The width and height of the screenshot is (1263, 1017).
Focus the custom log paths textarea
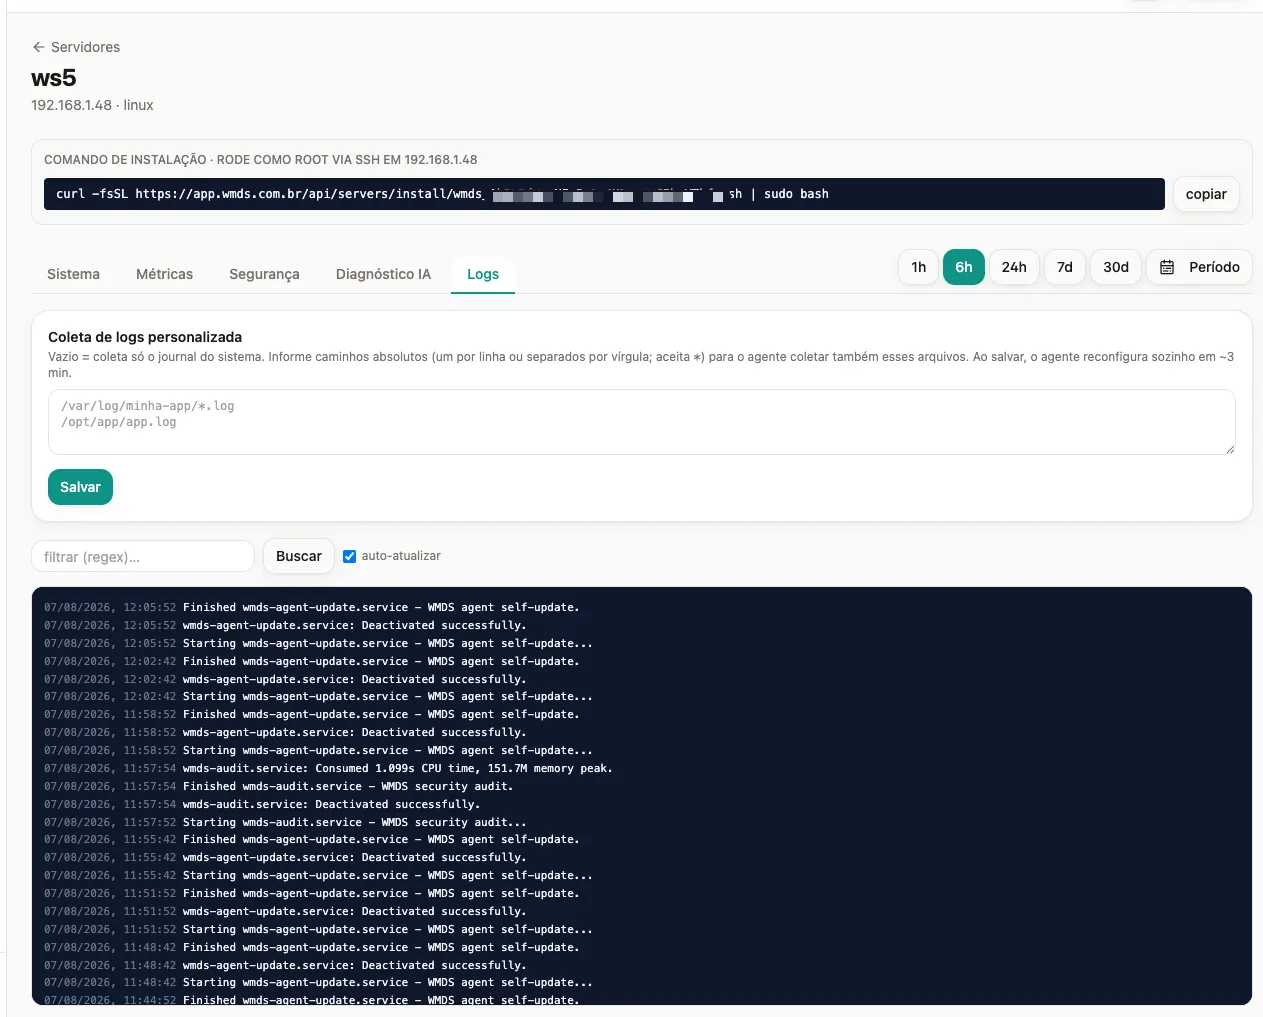pos(642,422)
